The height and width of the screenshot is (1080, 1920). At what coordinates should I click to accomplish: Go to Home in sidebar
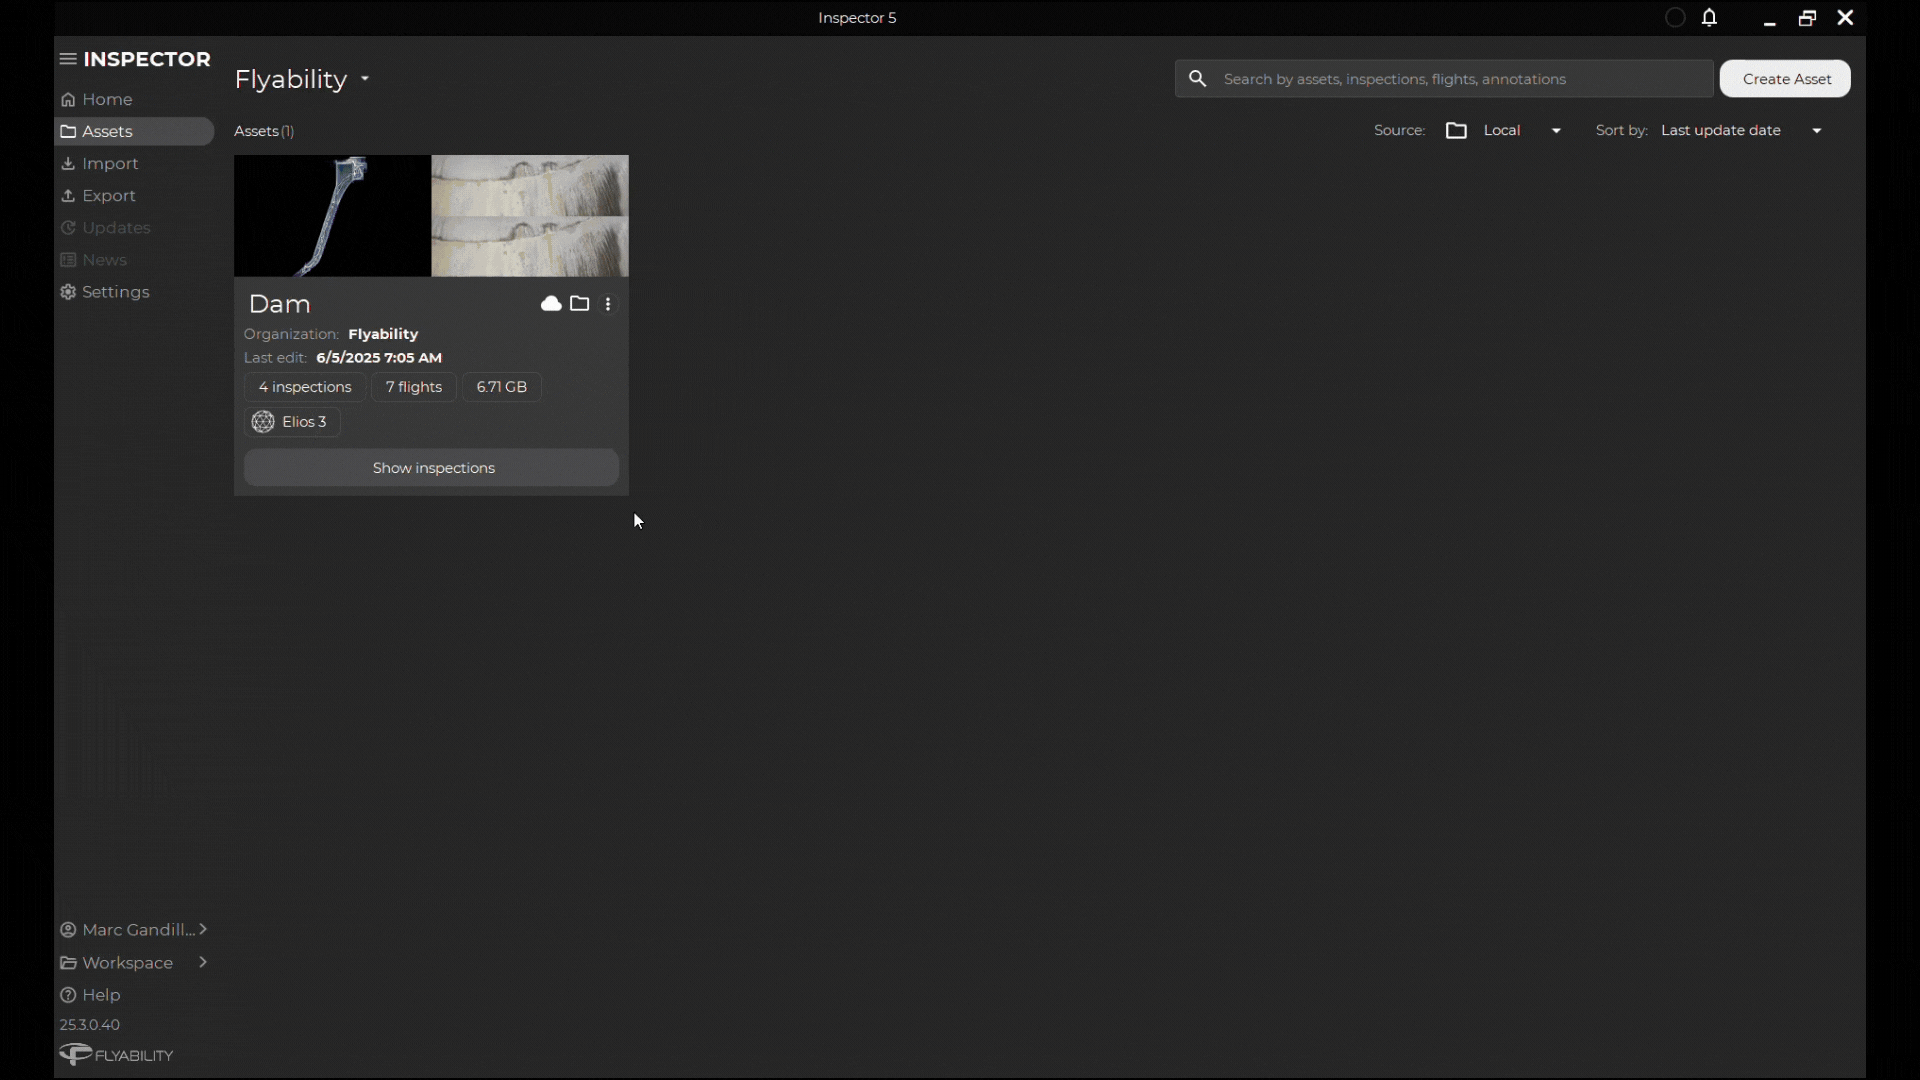point(107,99)
